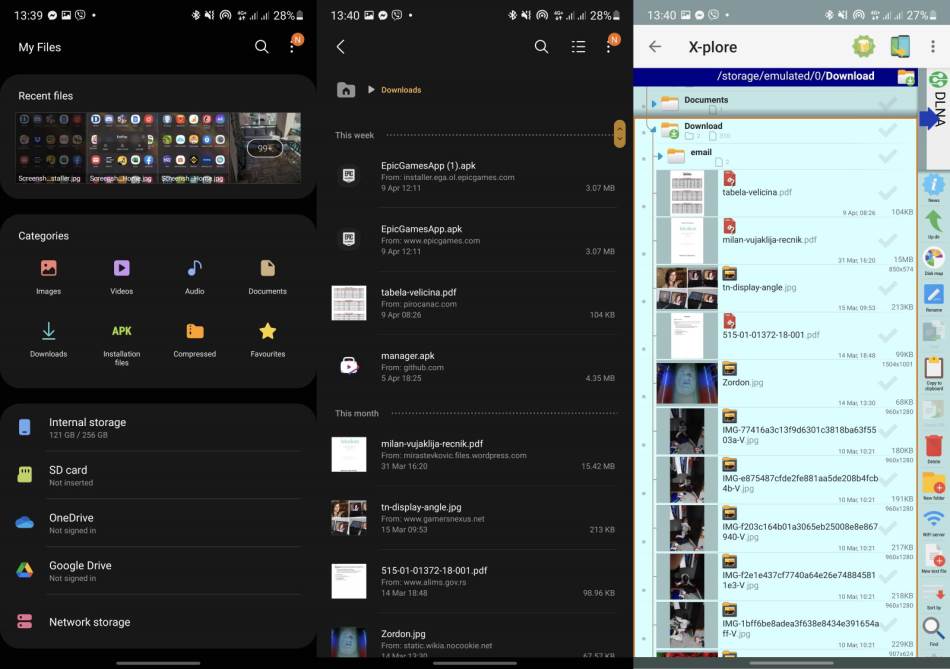Open SD card entry

click(158, 475)
